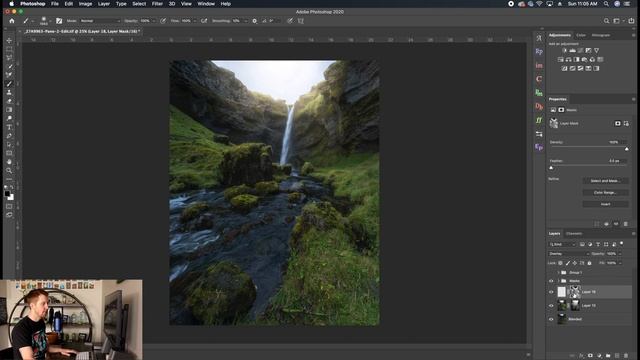
Task: Open the layer blend mode dropdown
Action: (x=569, y=254)
